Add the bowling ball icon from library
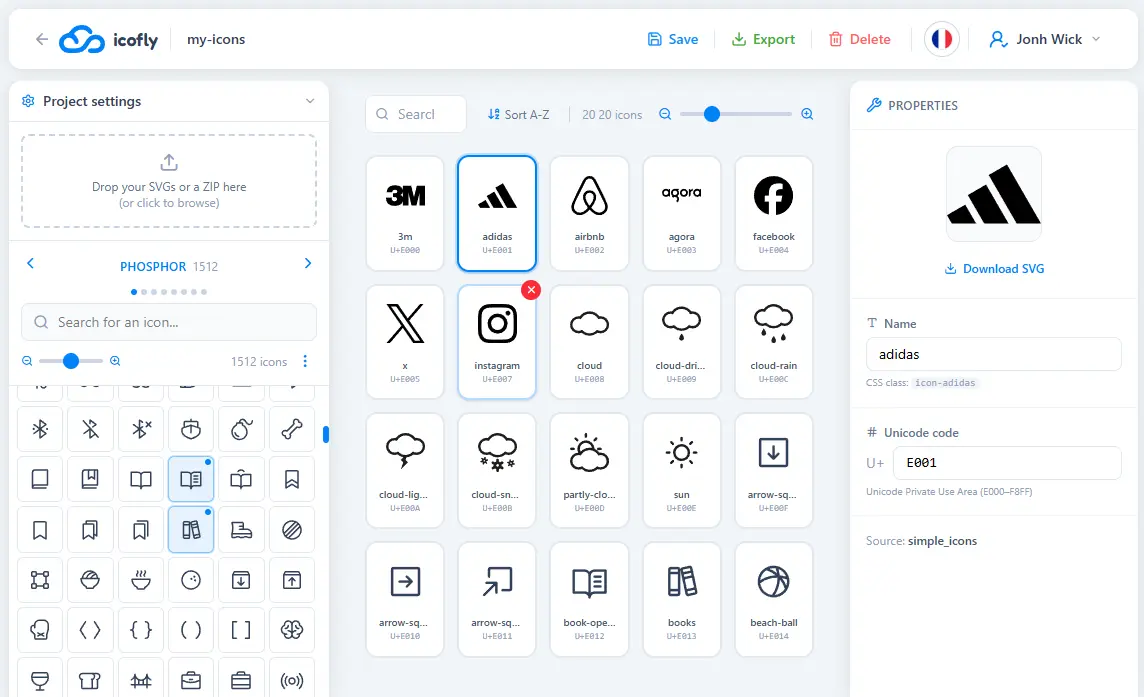Image resolution: width=1144 pixels, height=697 pixels. [x=191, y=580]
